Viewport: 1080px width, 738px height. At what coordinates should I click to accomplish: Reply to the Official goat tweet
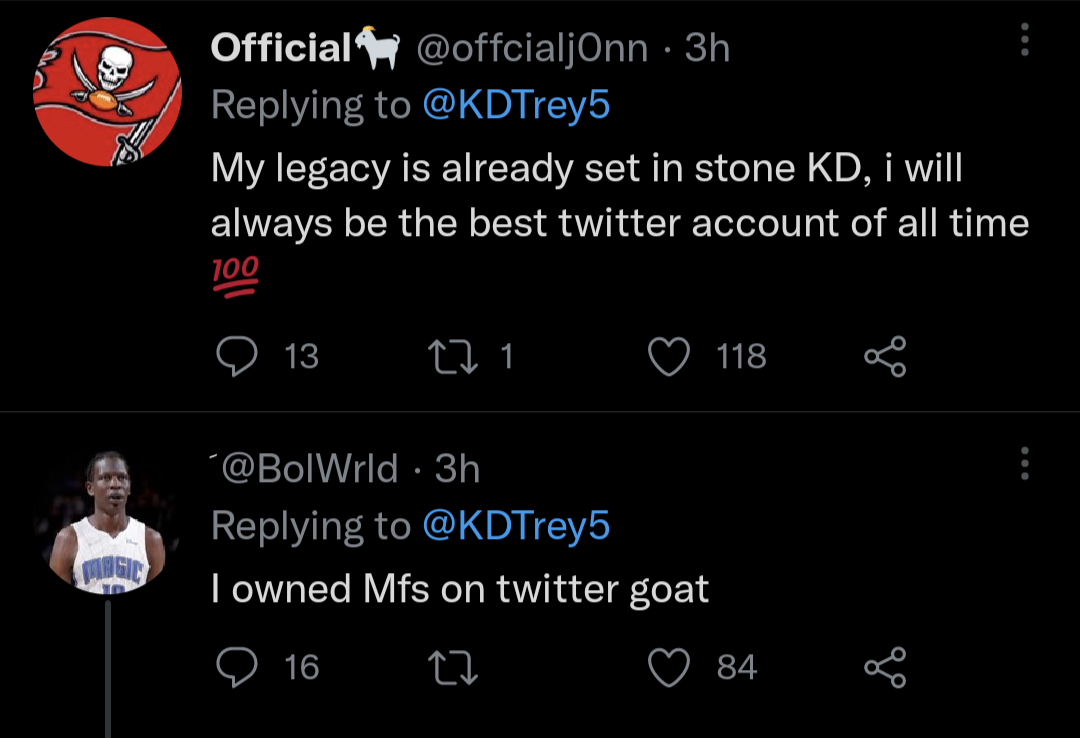pos(236,356)
